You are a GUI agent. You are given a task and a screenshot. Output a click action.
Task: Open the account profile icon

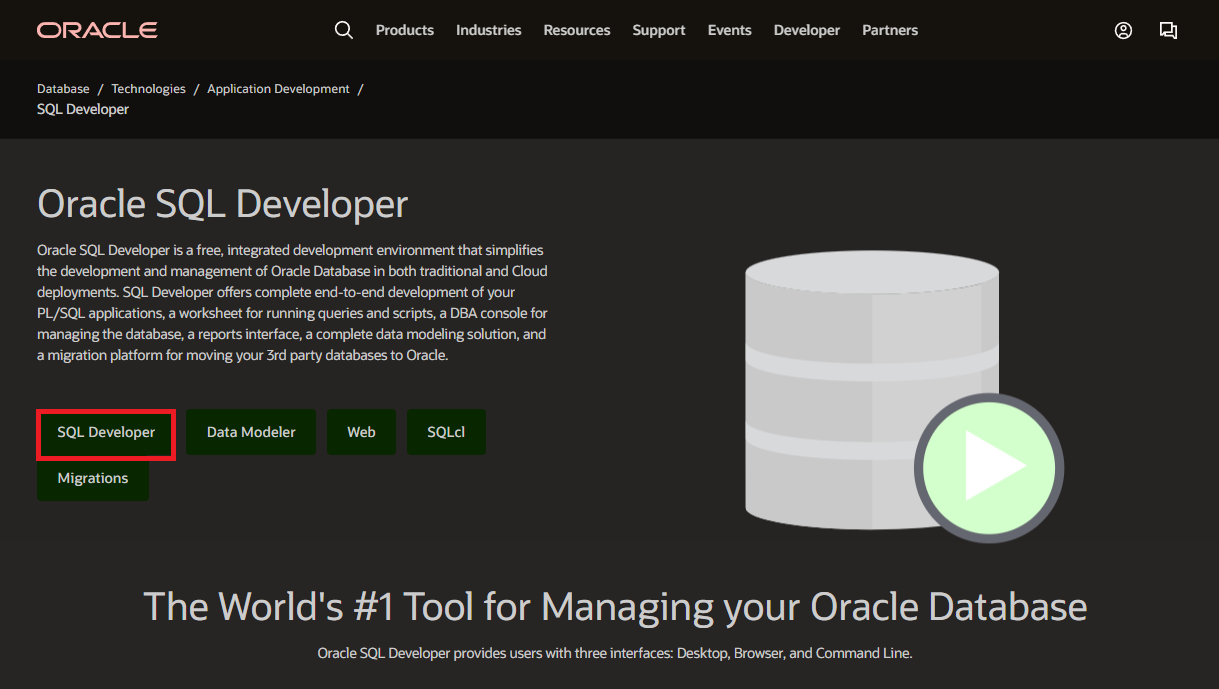(1123, 30)
